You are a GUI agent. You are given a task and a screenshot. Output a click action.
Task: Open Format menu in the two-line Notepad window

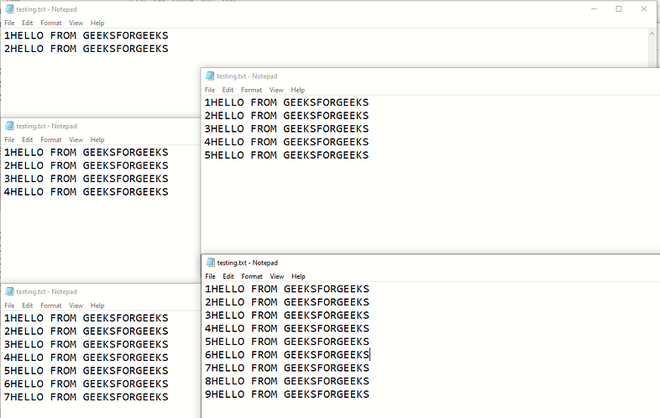[x=51, y=23]
